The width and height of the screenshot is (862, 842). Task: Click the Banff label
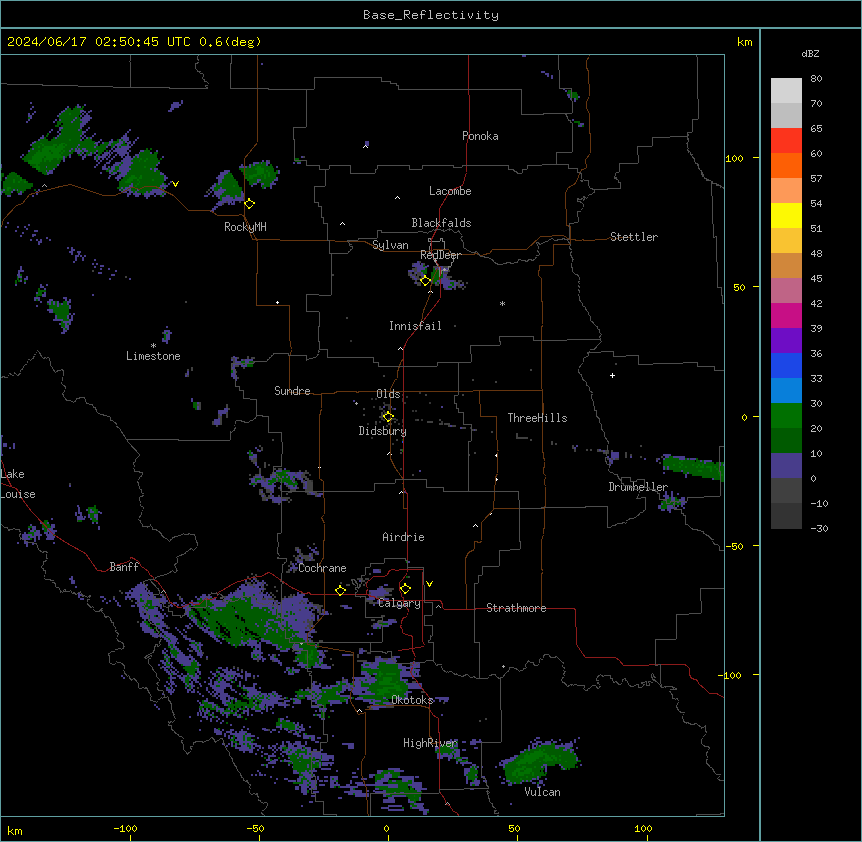click(124, 567)
